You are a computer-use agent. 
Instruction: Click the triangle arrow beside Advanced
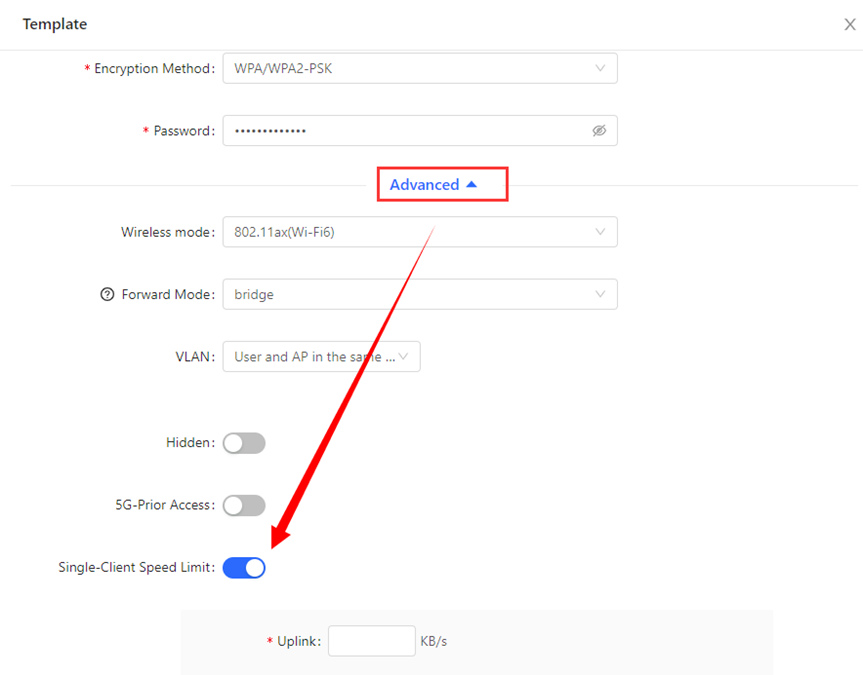[x=472, y=185]
